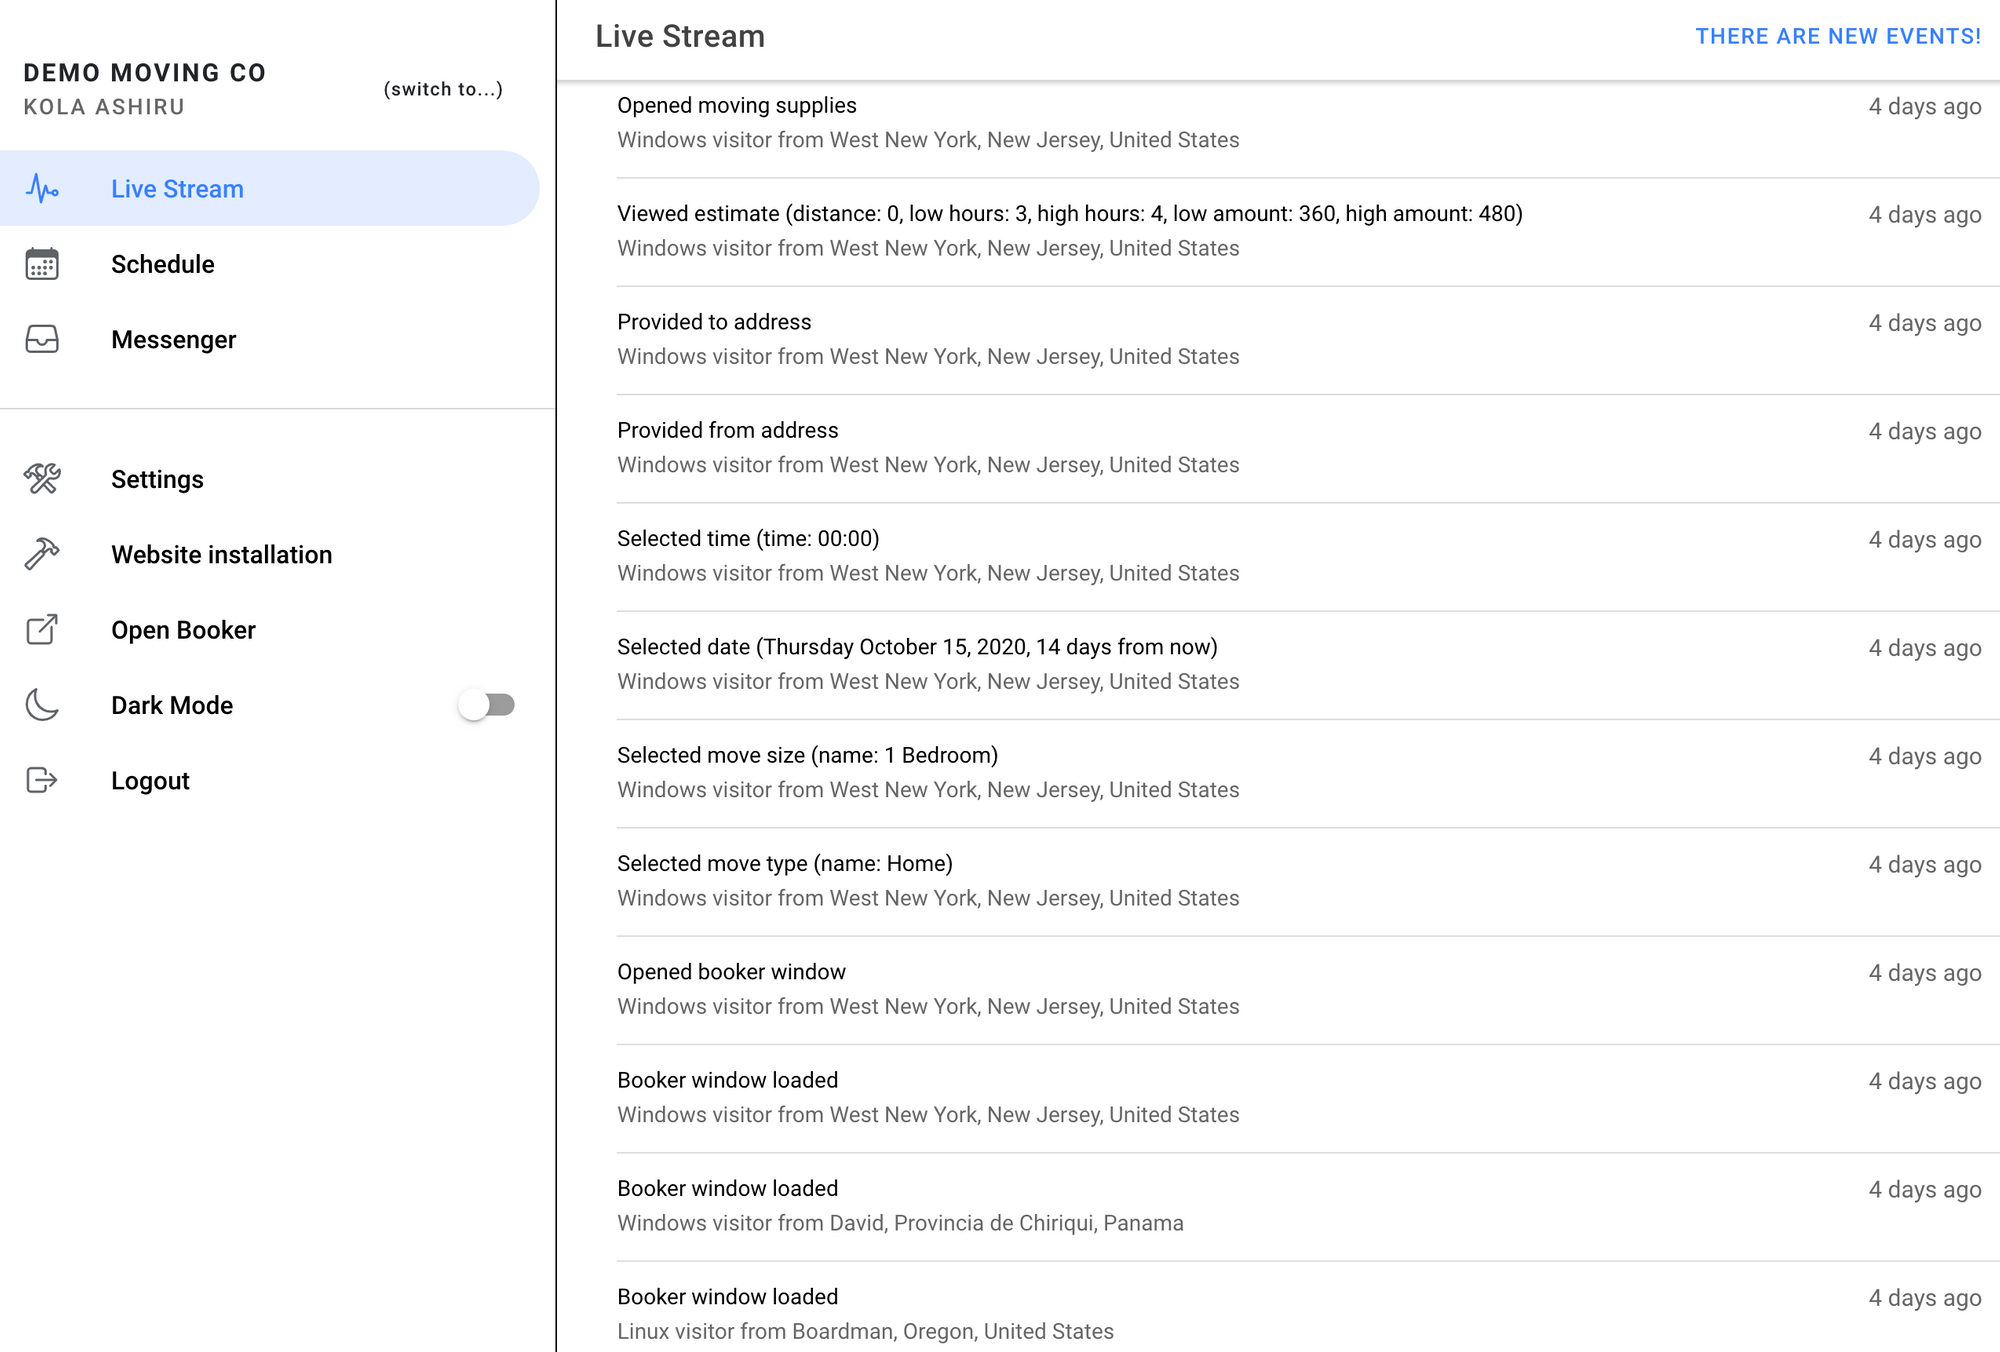Go to the Messenger menu item

(x=174, y=340)
